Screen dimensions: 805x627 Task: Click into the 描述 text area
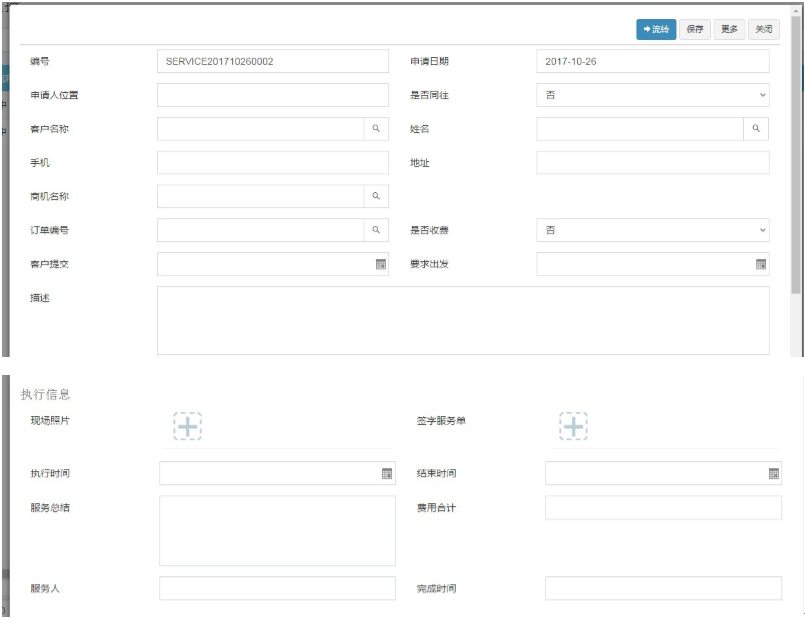click(x=462, y=320)
